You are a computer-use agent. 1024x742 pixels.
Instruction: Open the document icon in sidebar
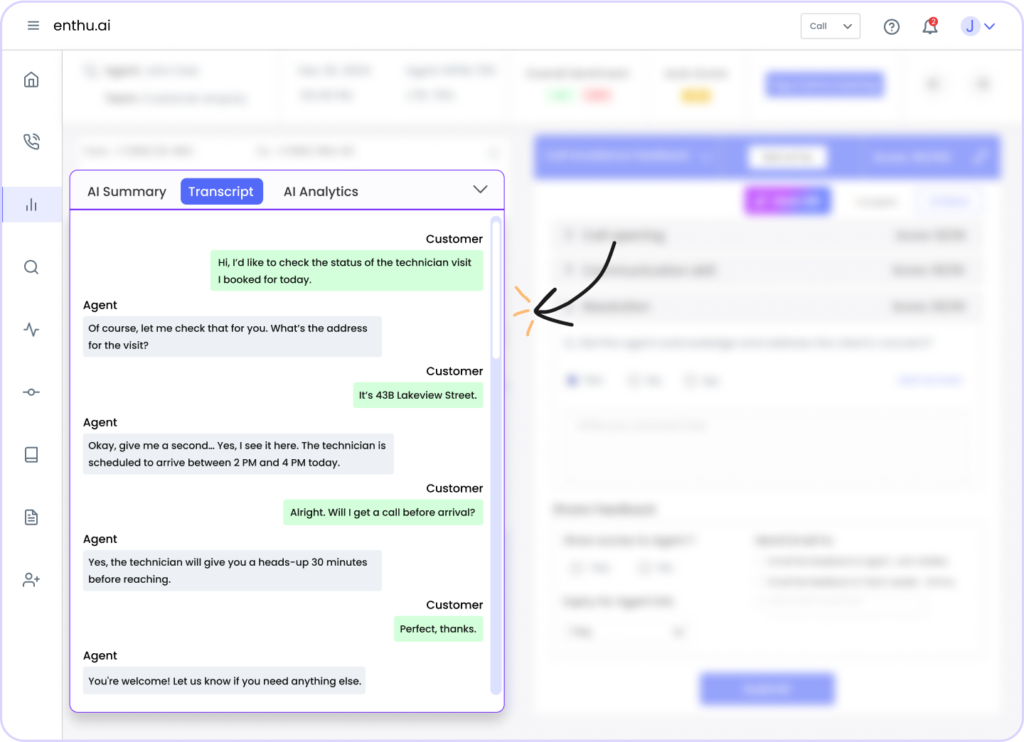tap(31, 516)
